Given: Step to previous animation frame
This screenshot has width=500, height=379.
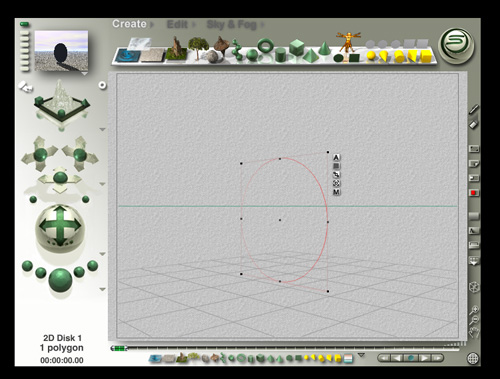Looking at the screenshot, I should (397, 358).
